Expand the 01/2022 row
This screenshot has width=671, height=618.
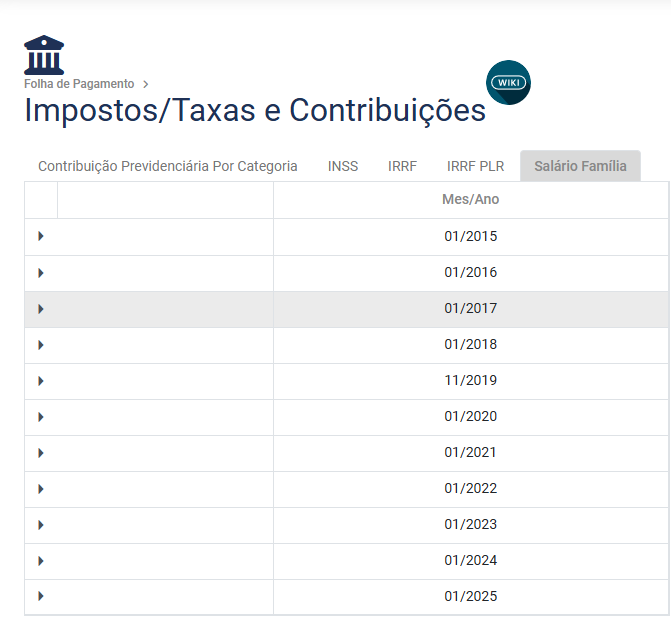41,489
